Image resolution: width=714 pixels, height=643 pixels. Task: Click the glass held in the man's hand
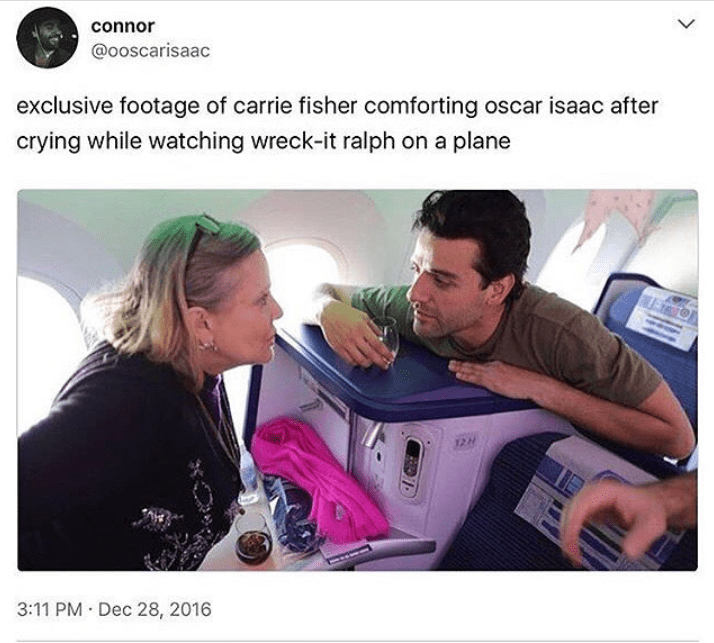tap(384, 339)
